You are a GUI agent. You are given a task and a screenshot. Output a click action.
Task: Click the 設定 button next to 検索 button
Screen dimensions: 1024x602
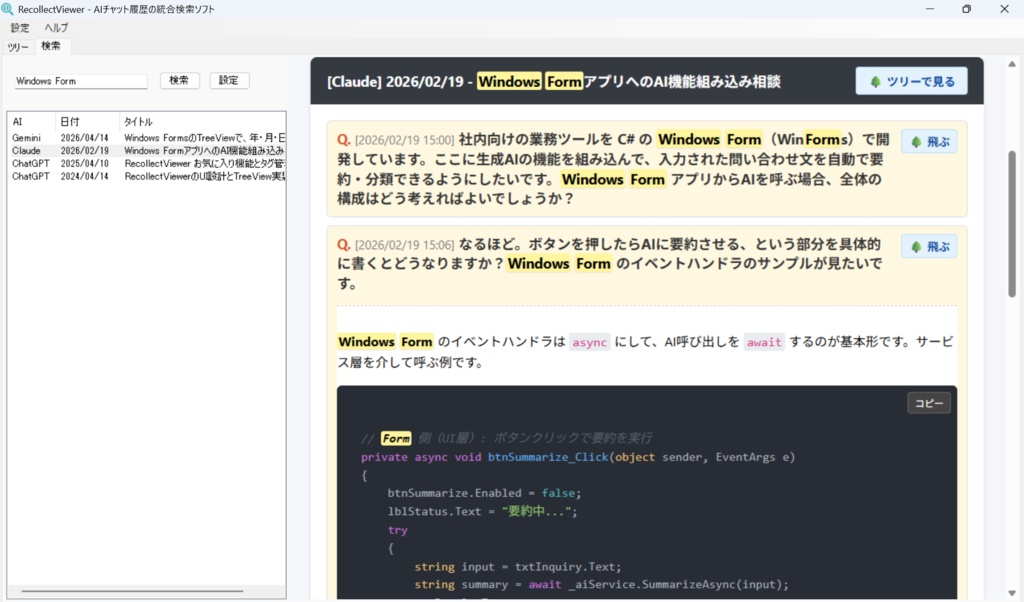[229, 80]
